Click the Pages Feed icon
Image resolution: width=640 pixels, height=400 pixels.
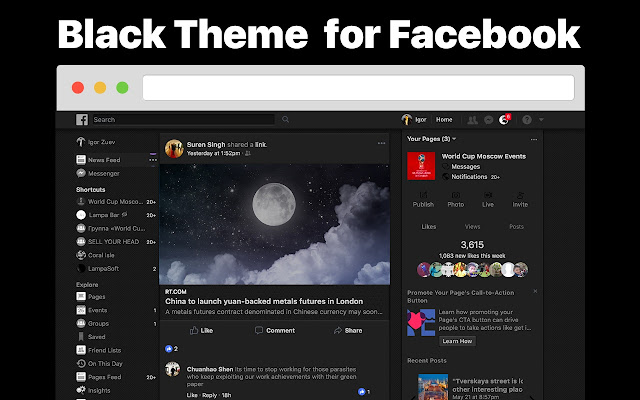click(81, 377)
